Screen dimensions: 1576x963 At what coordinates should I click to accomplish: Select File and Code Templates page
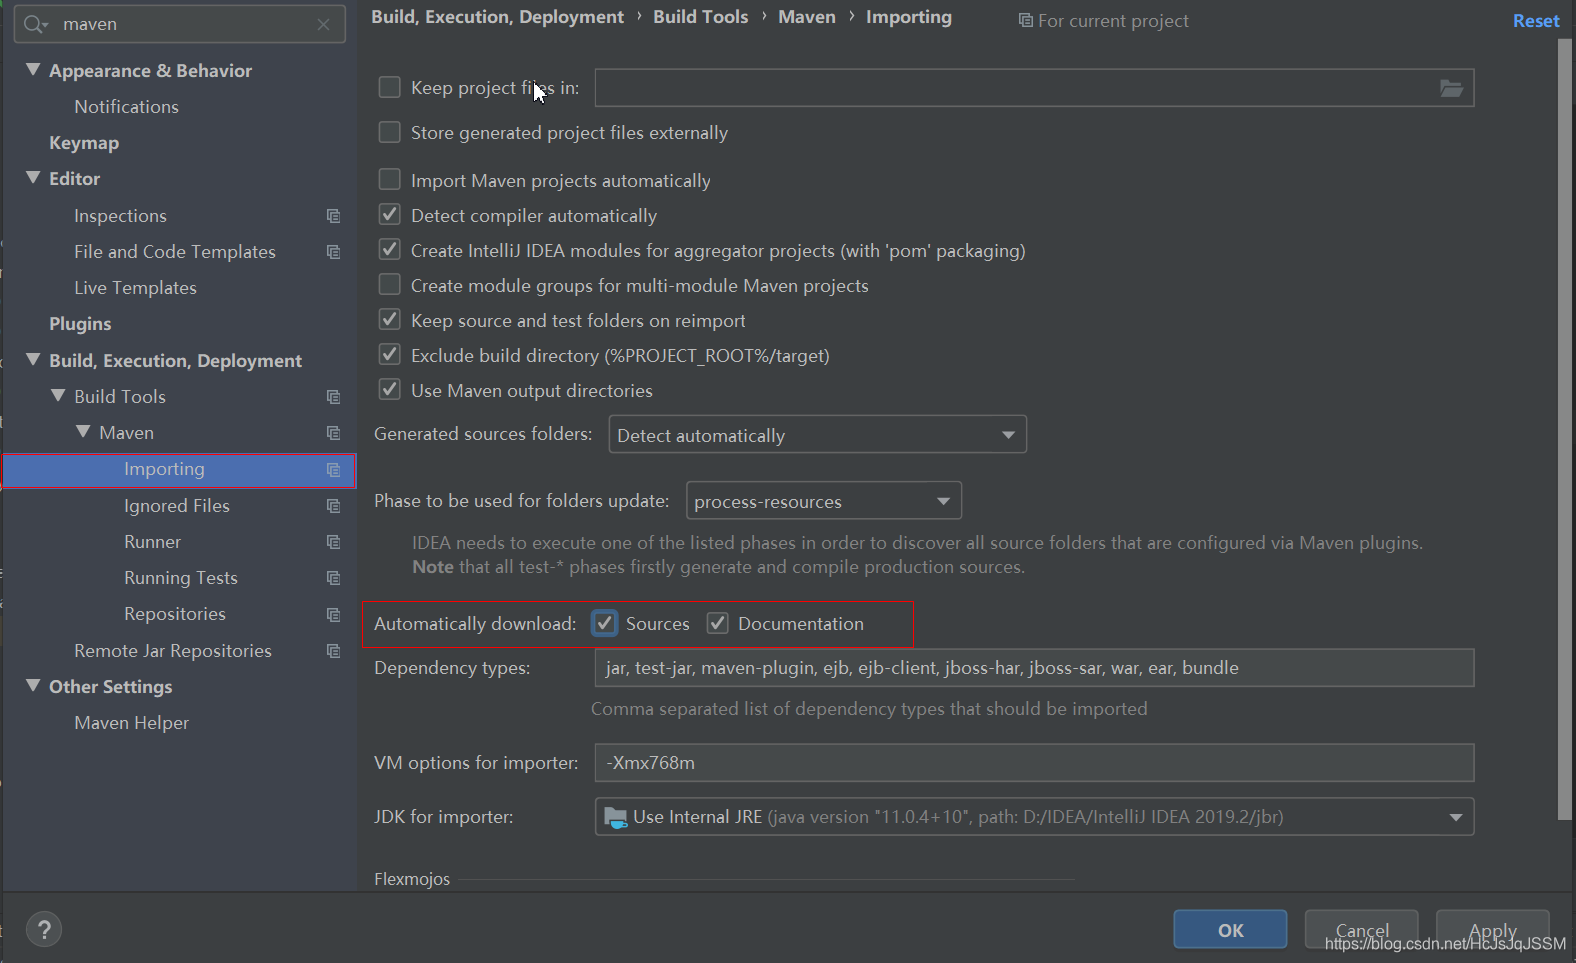tap(175, 252)
